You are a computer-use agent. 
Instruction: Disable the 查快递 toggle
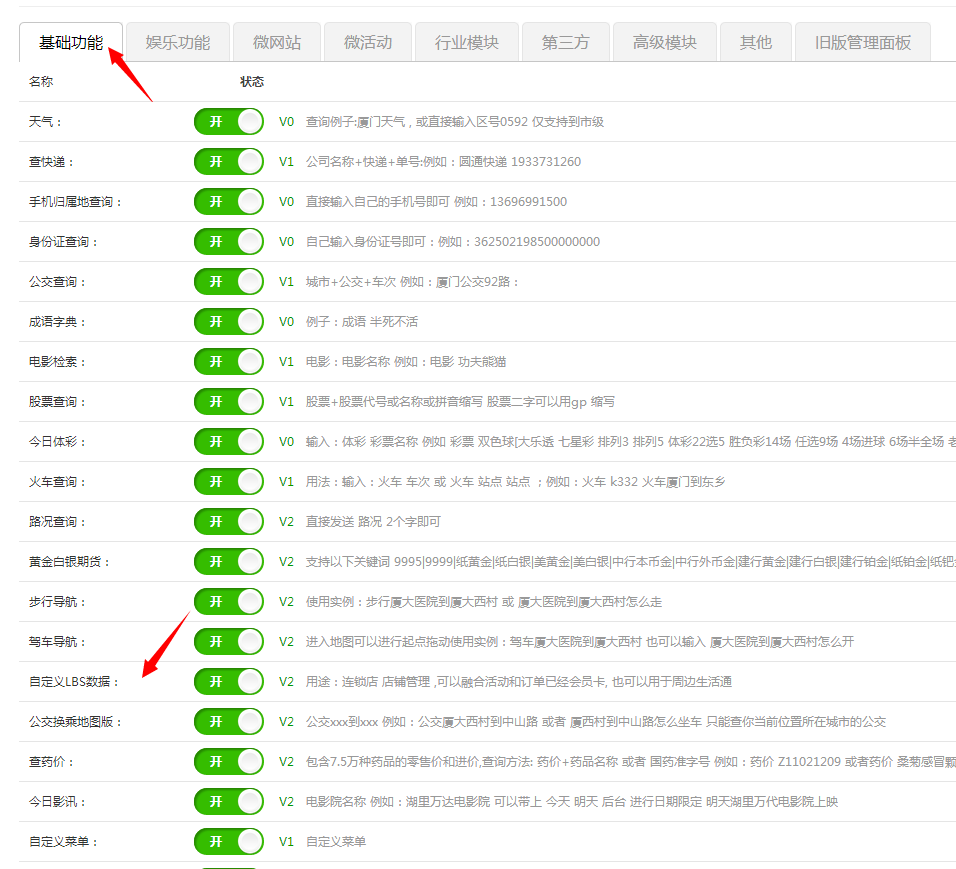(x=228, y=162)
